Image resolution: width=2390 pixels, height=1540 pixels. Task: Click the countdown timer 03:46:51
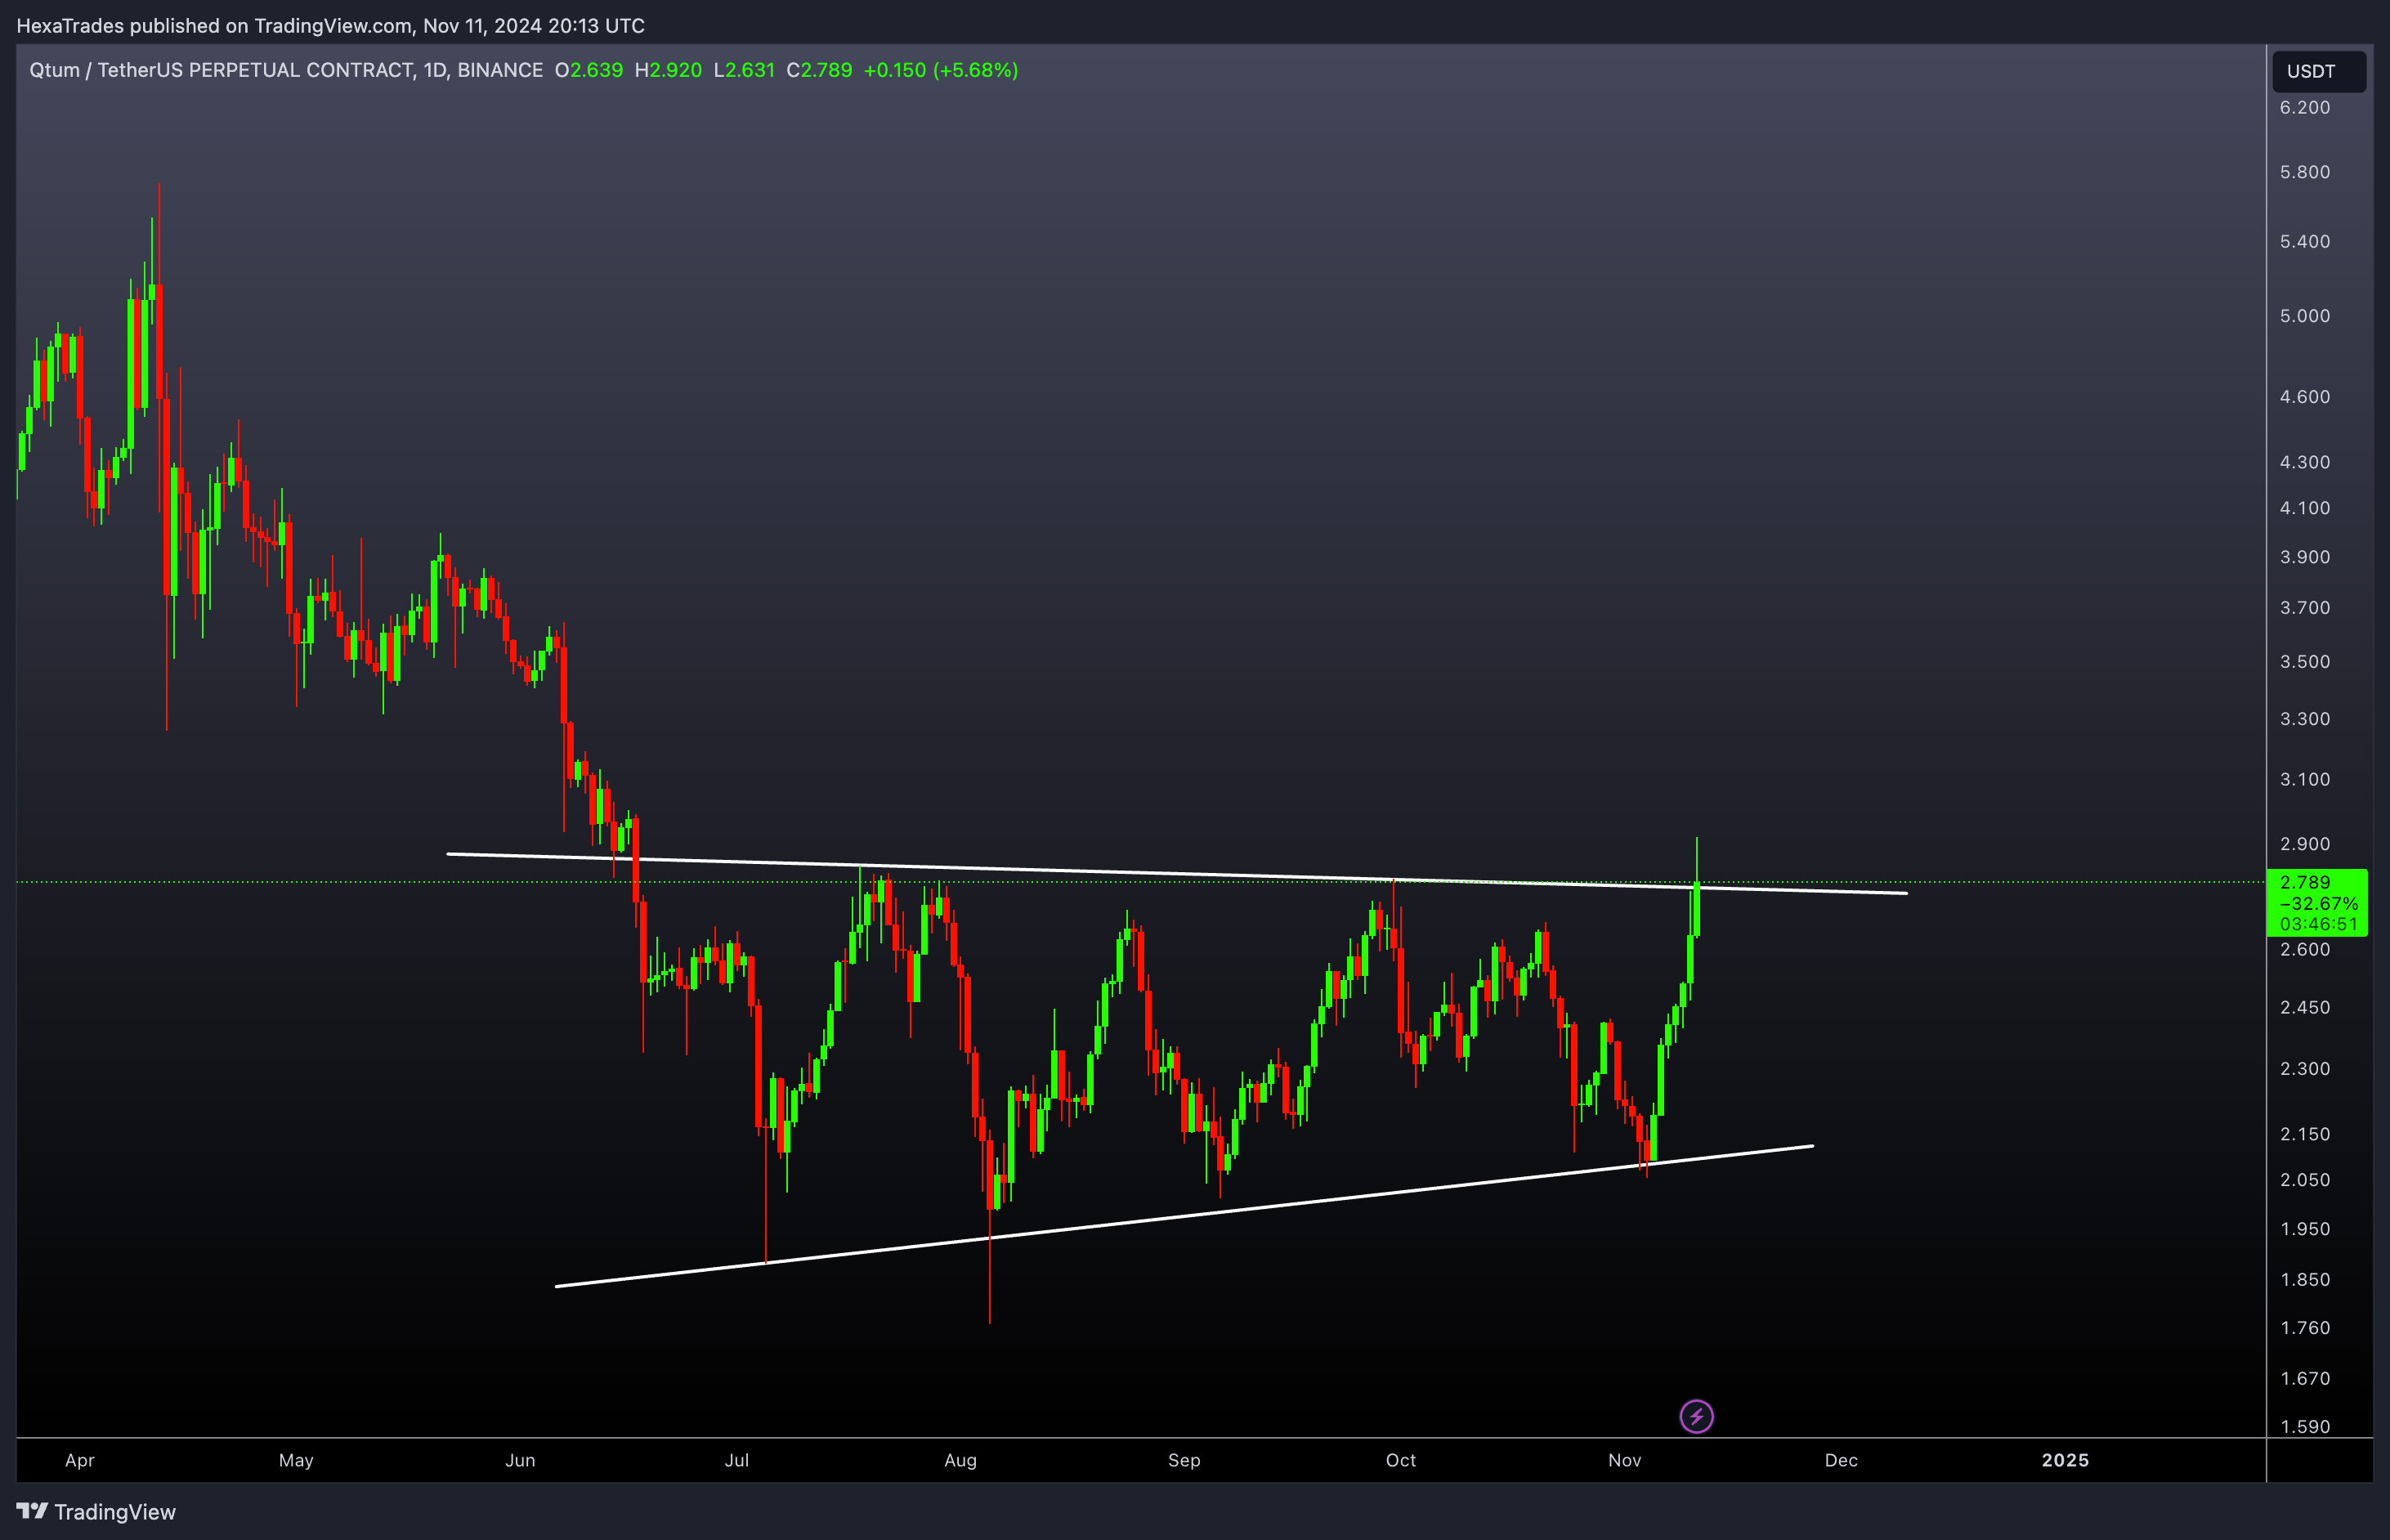coord(2318,924)
